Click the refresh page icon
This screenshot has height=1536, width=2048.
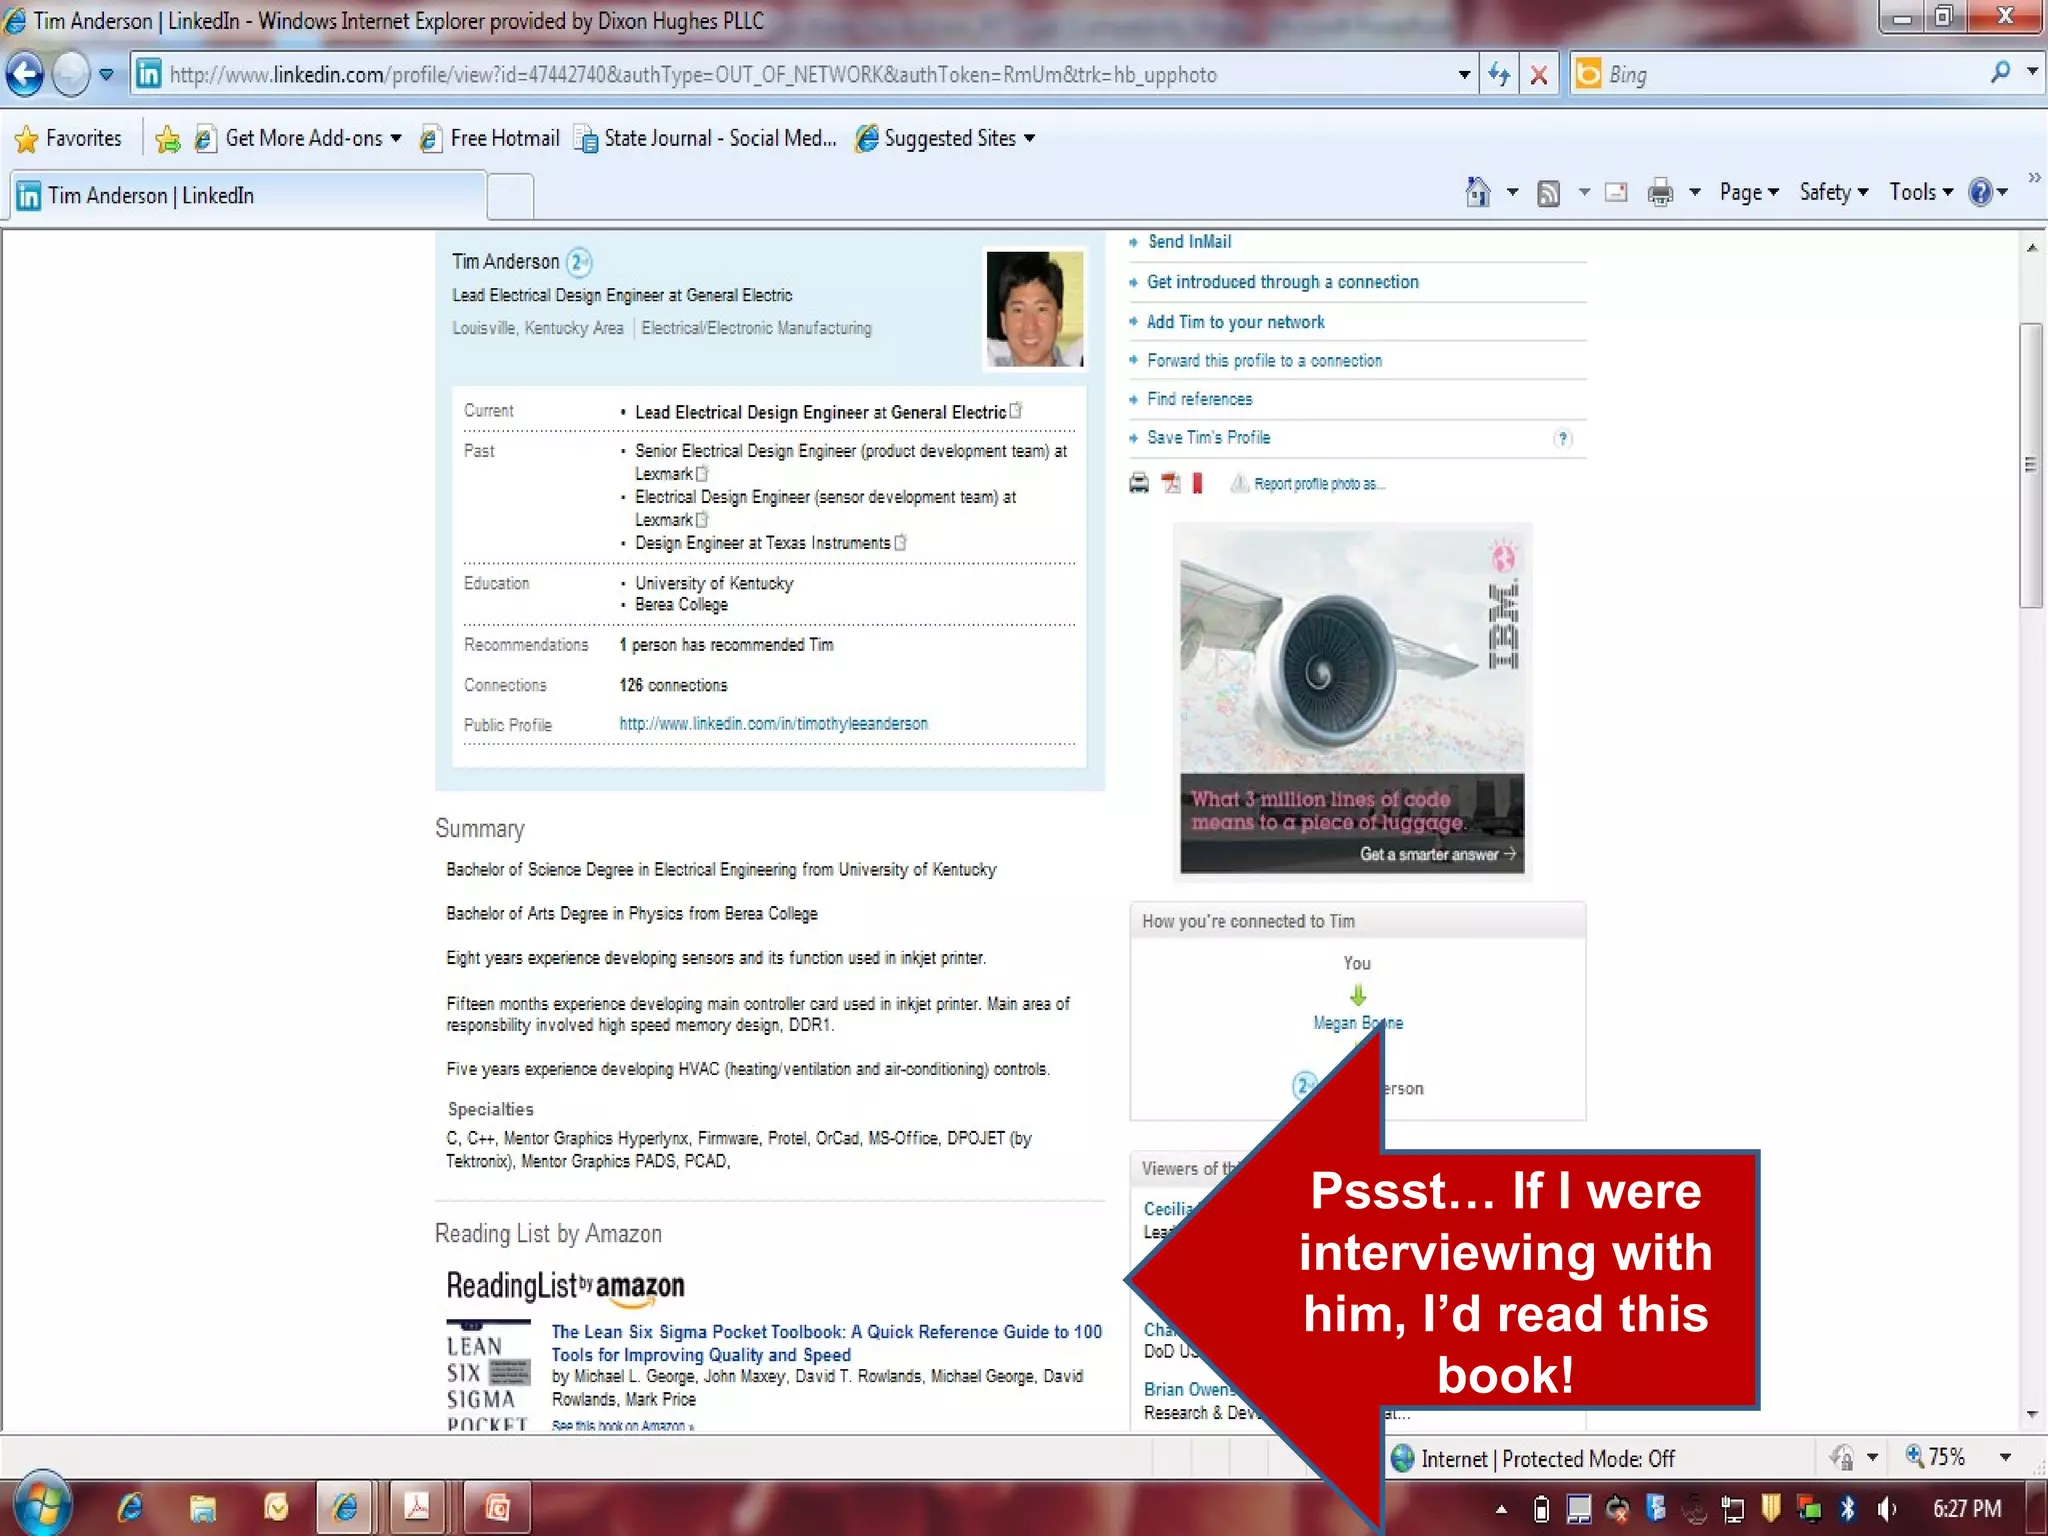pyautogui.click(x=1498, y=74)
